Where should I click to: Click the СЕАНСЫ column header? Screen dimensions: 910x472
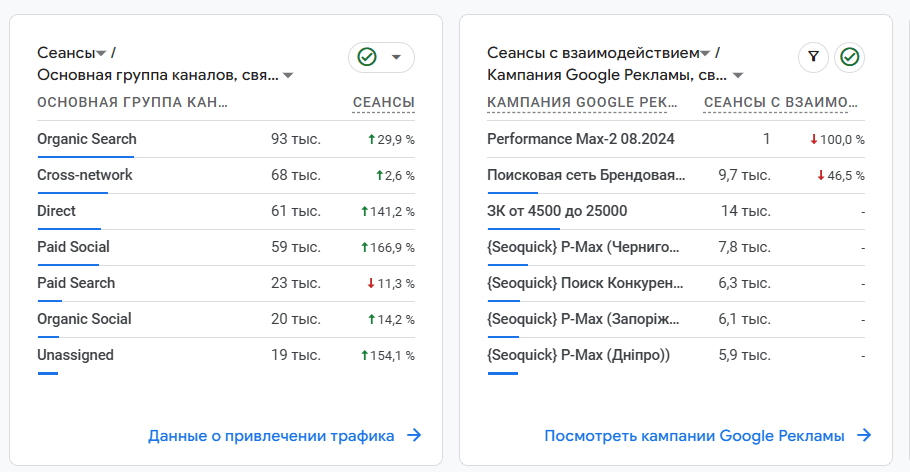(384, 103)
